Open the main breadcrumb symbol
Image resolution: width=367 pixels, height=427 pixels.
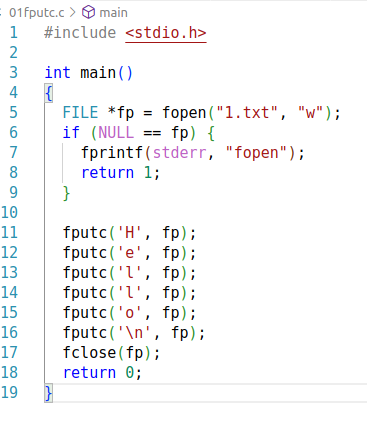pos(113,13)
